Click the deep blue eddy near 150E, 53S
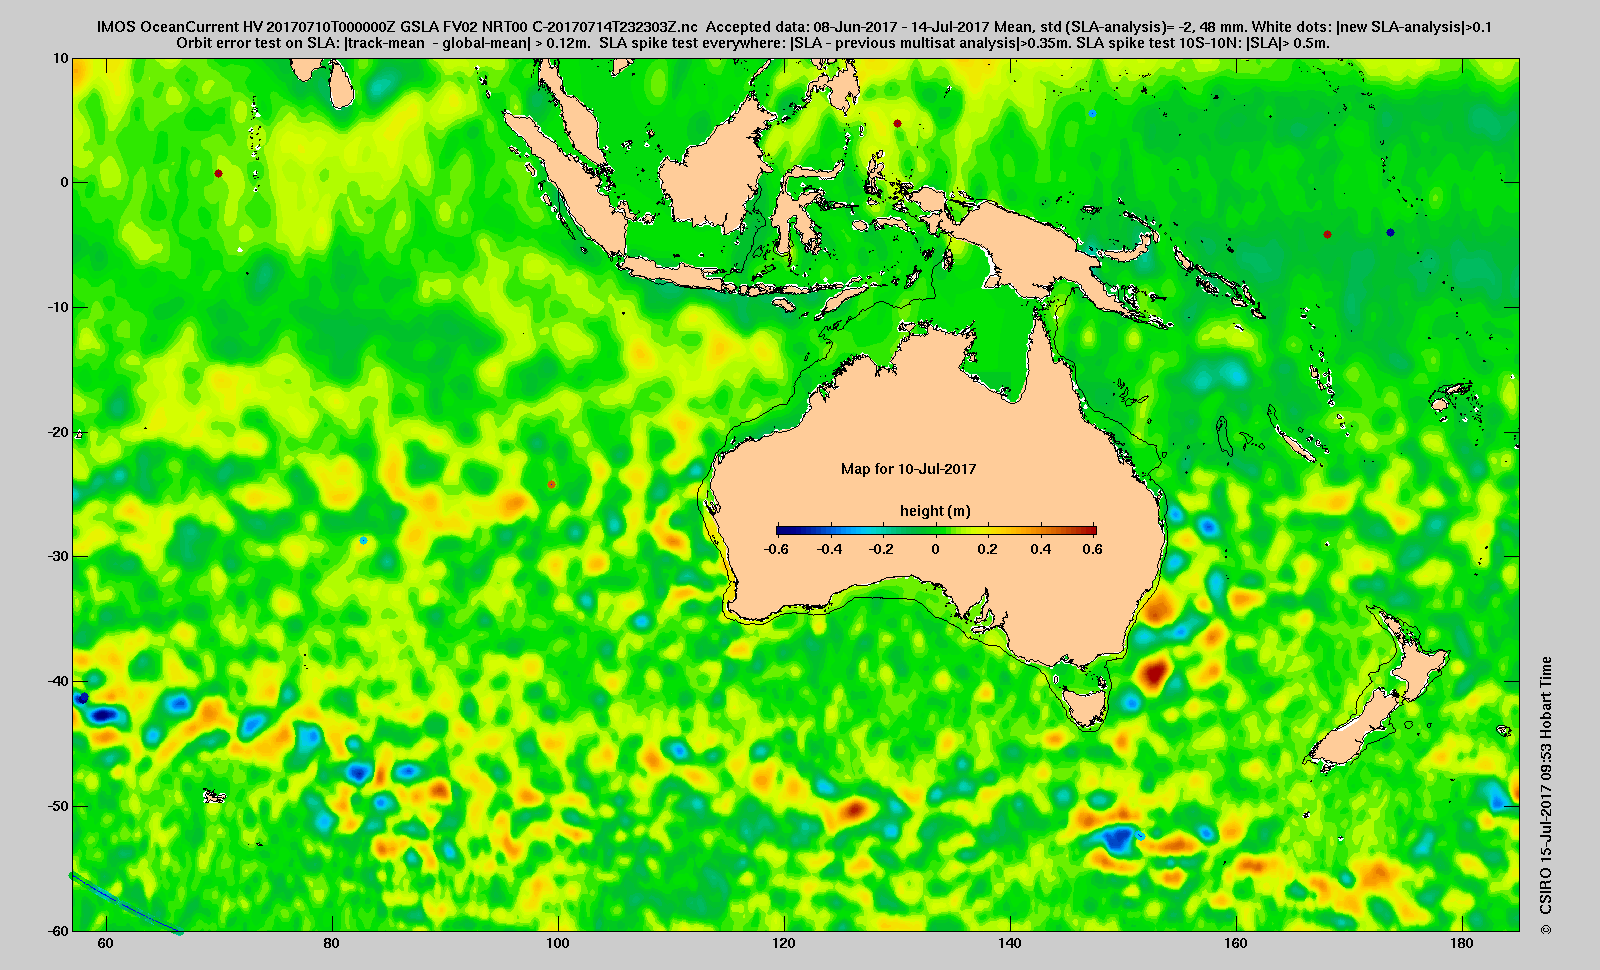Image resolution: width=1600 pixels, height=970 pixels. [x=1117, y=838]
